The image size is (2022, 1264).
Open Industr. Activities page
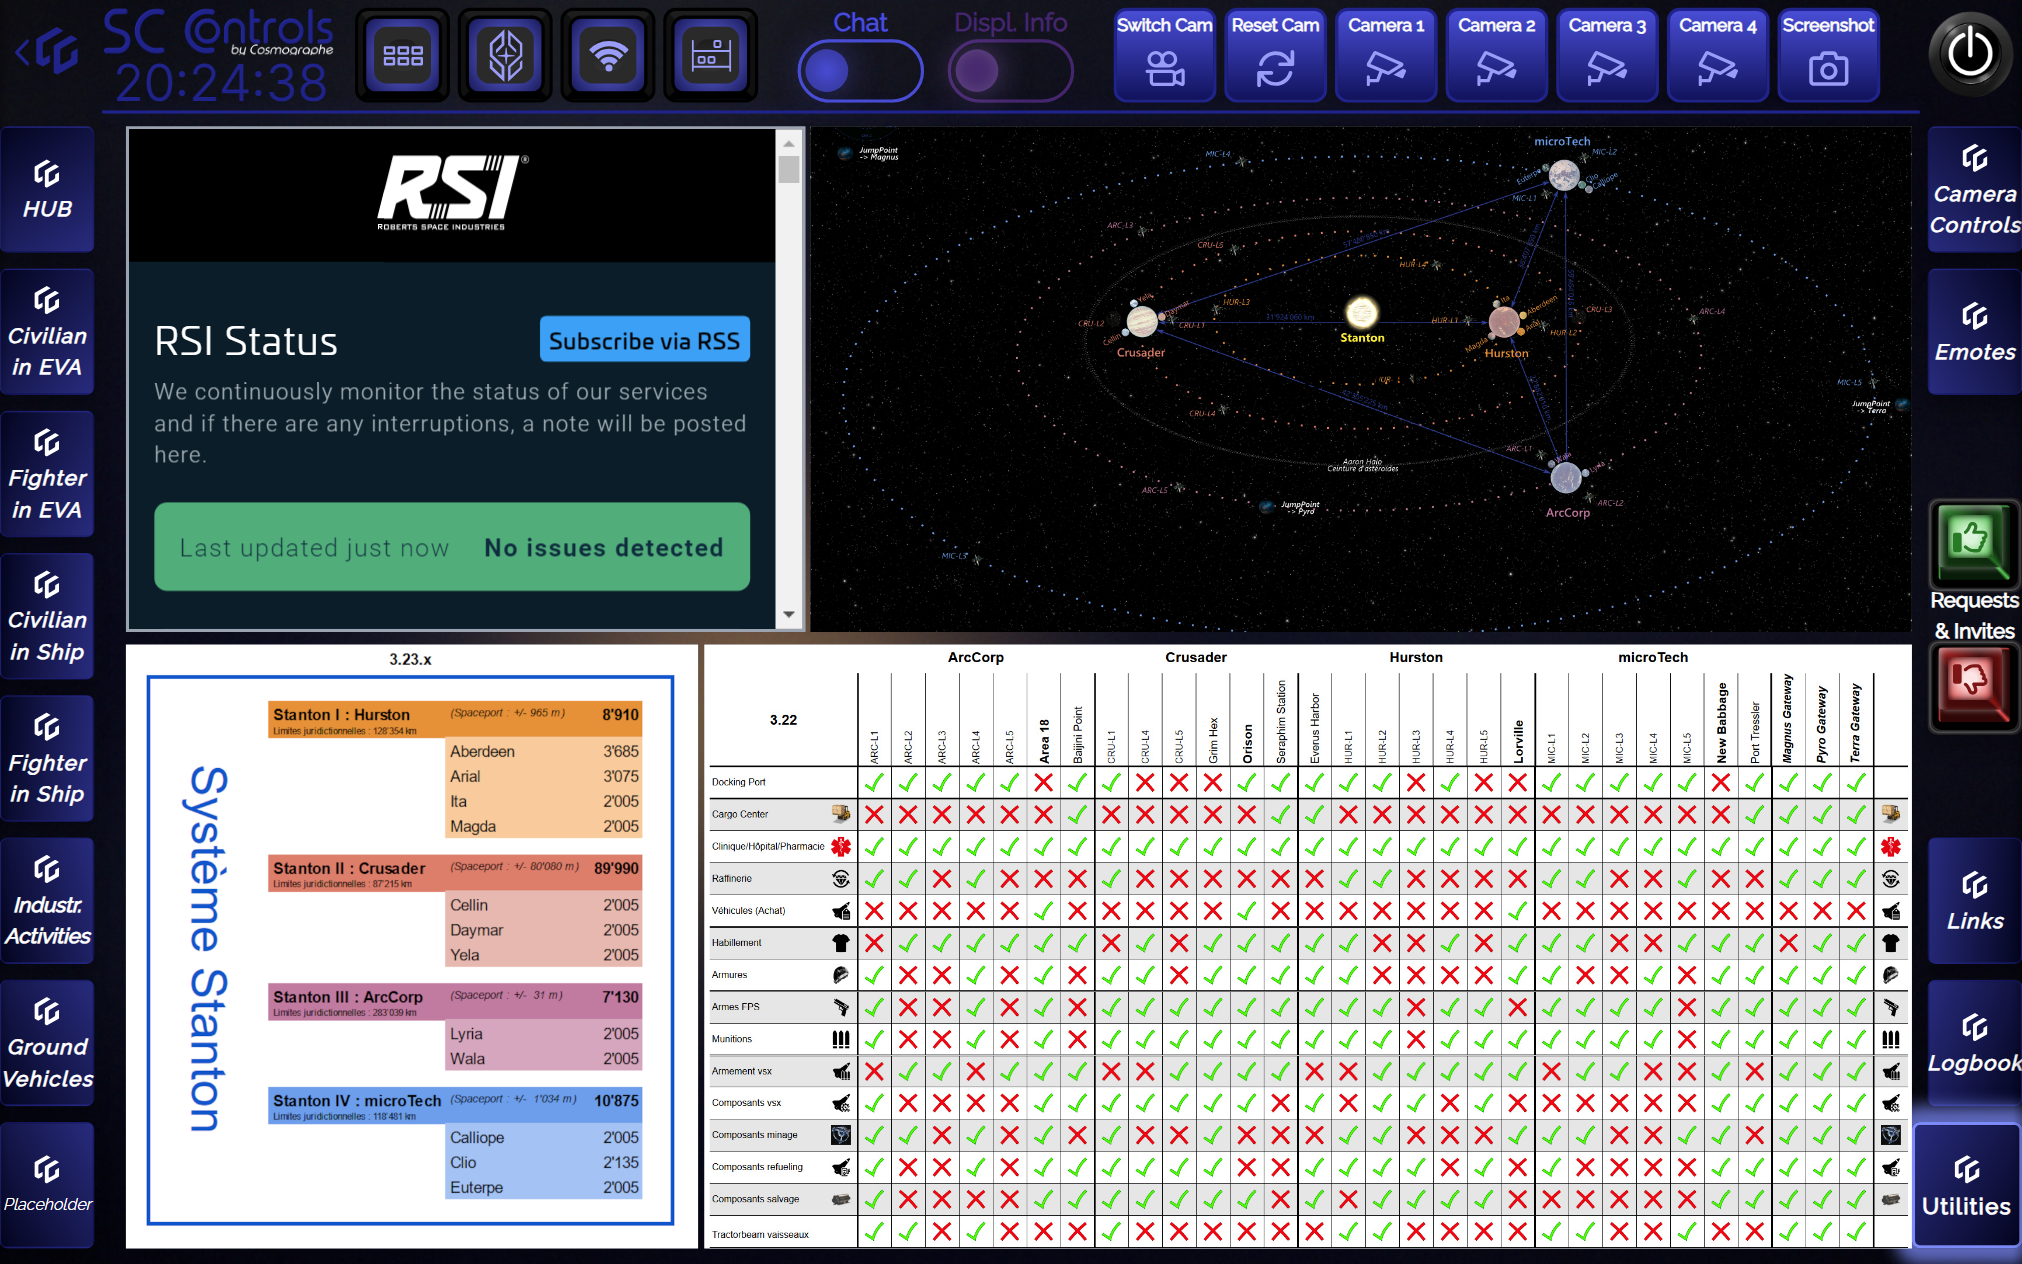[47, 901]
